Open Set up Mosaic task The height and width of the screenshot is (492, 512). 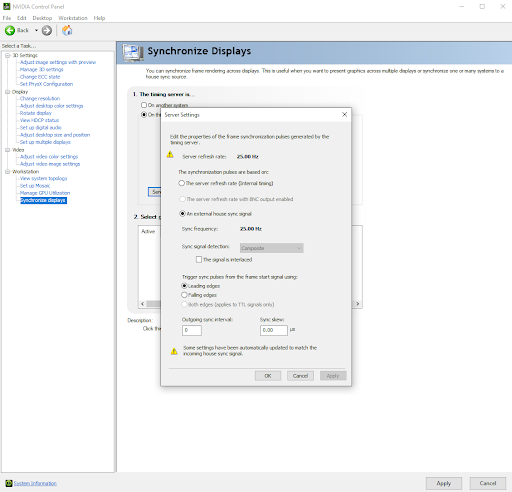pyautogui.click(x=35, y=186)
